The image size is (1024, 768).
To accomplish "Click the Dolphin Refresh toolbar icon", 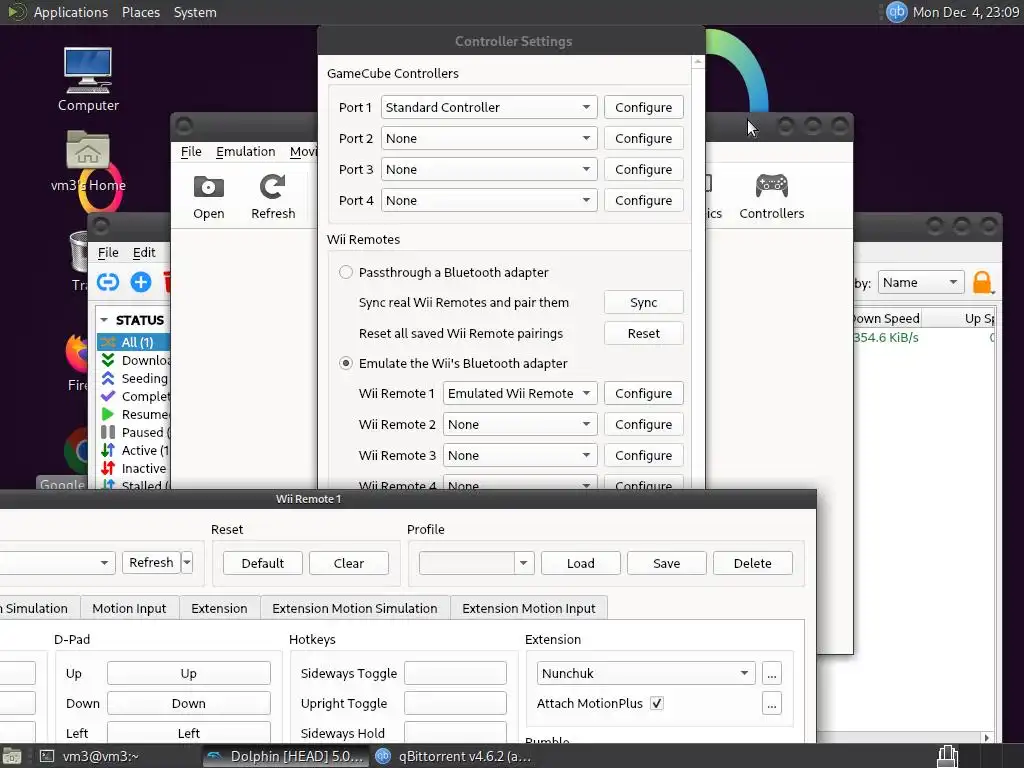I will point(273,197).
